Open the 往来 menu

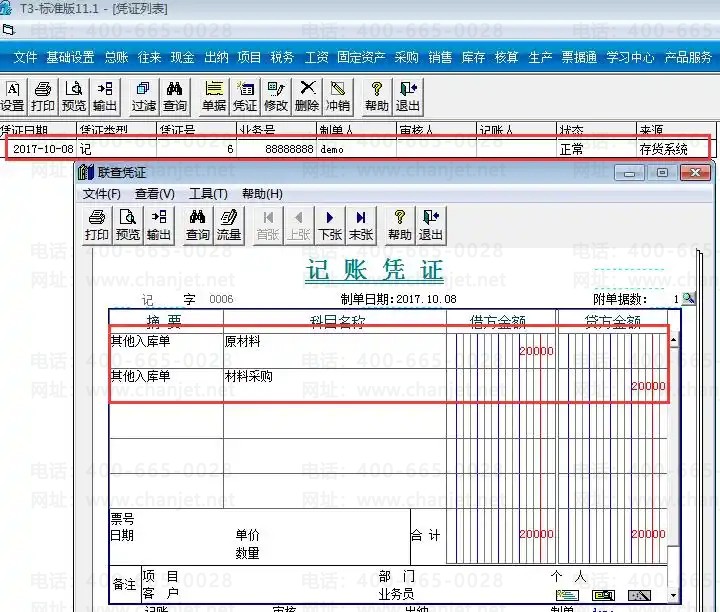(x=150, y=57)
